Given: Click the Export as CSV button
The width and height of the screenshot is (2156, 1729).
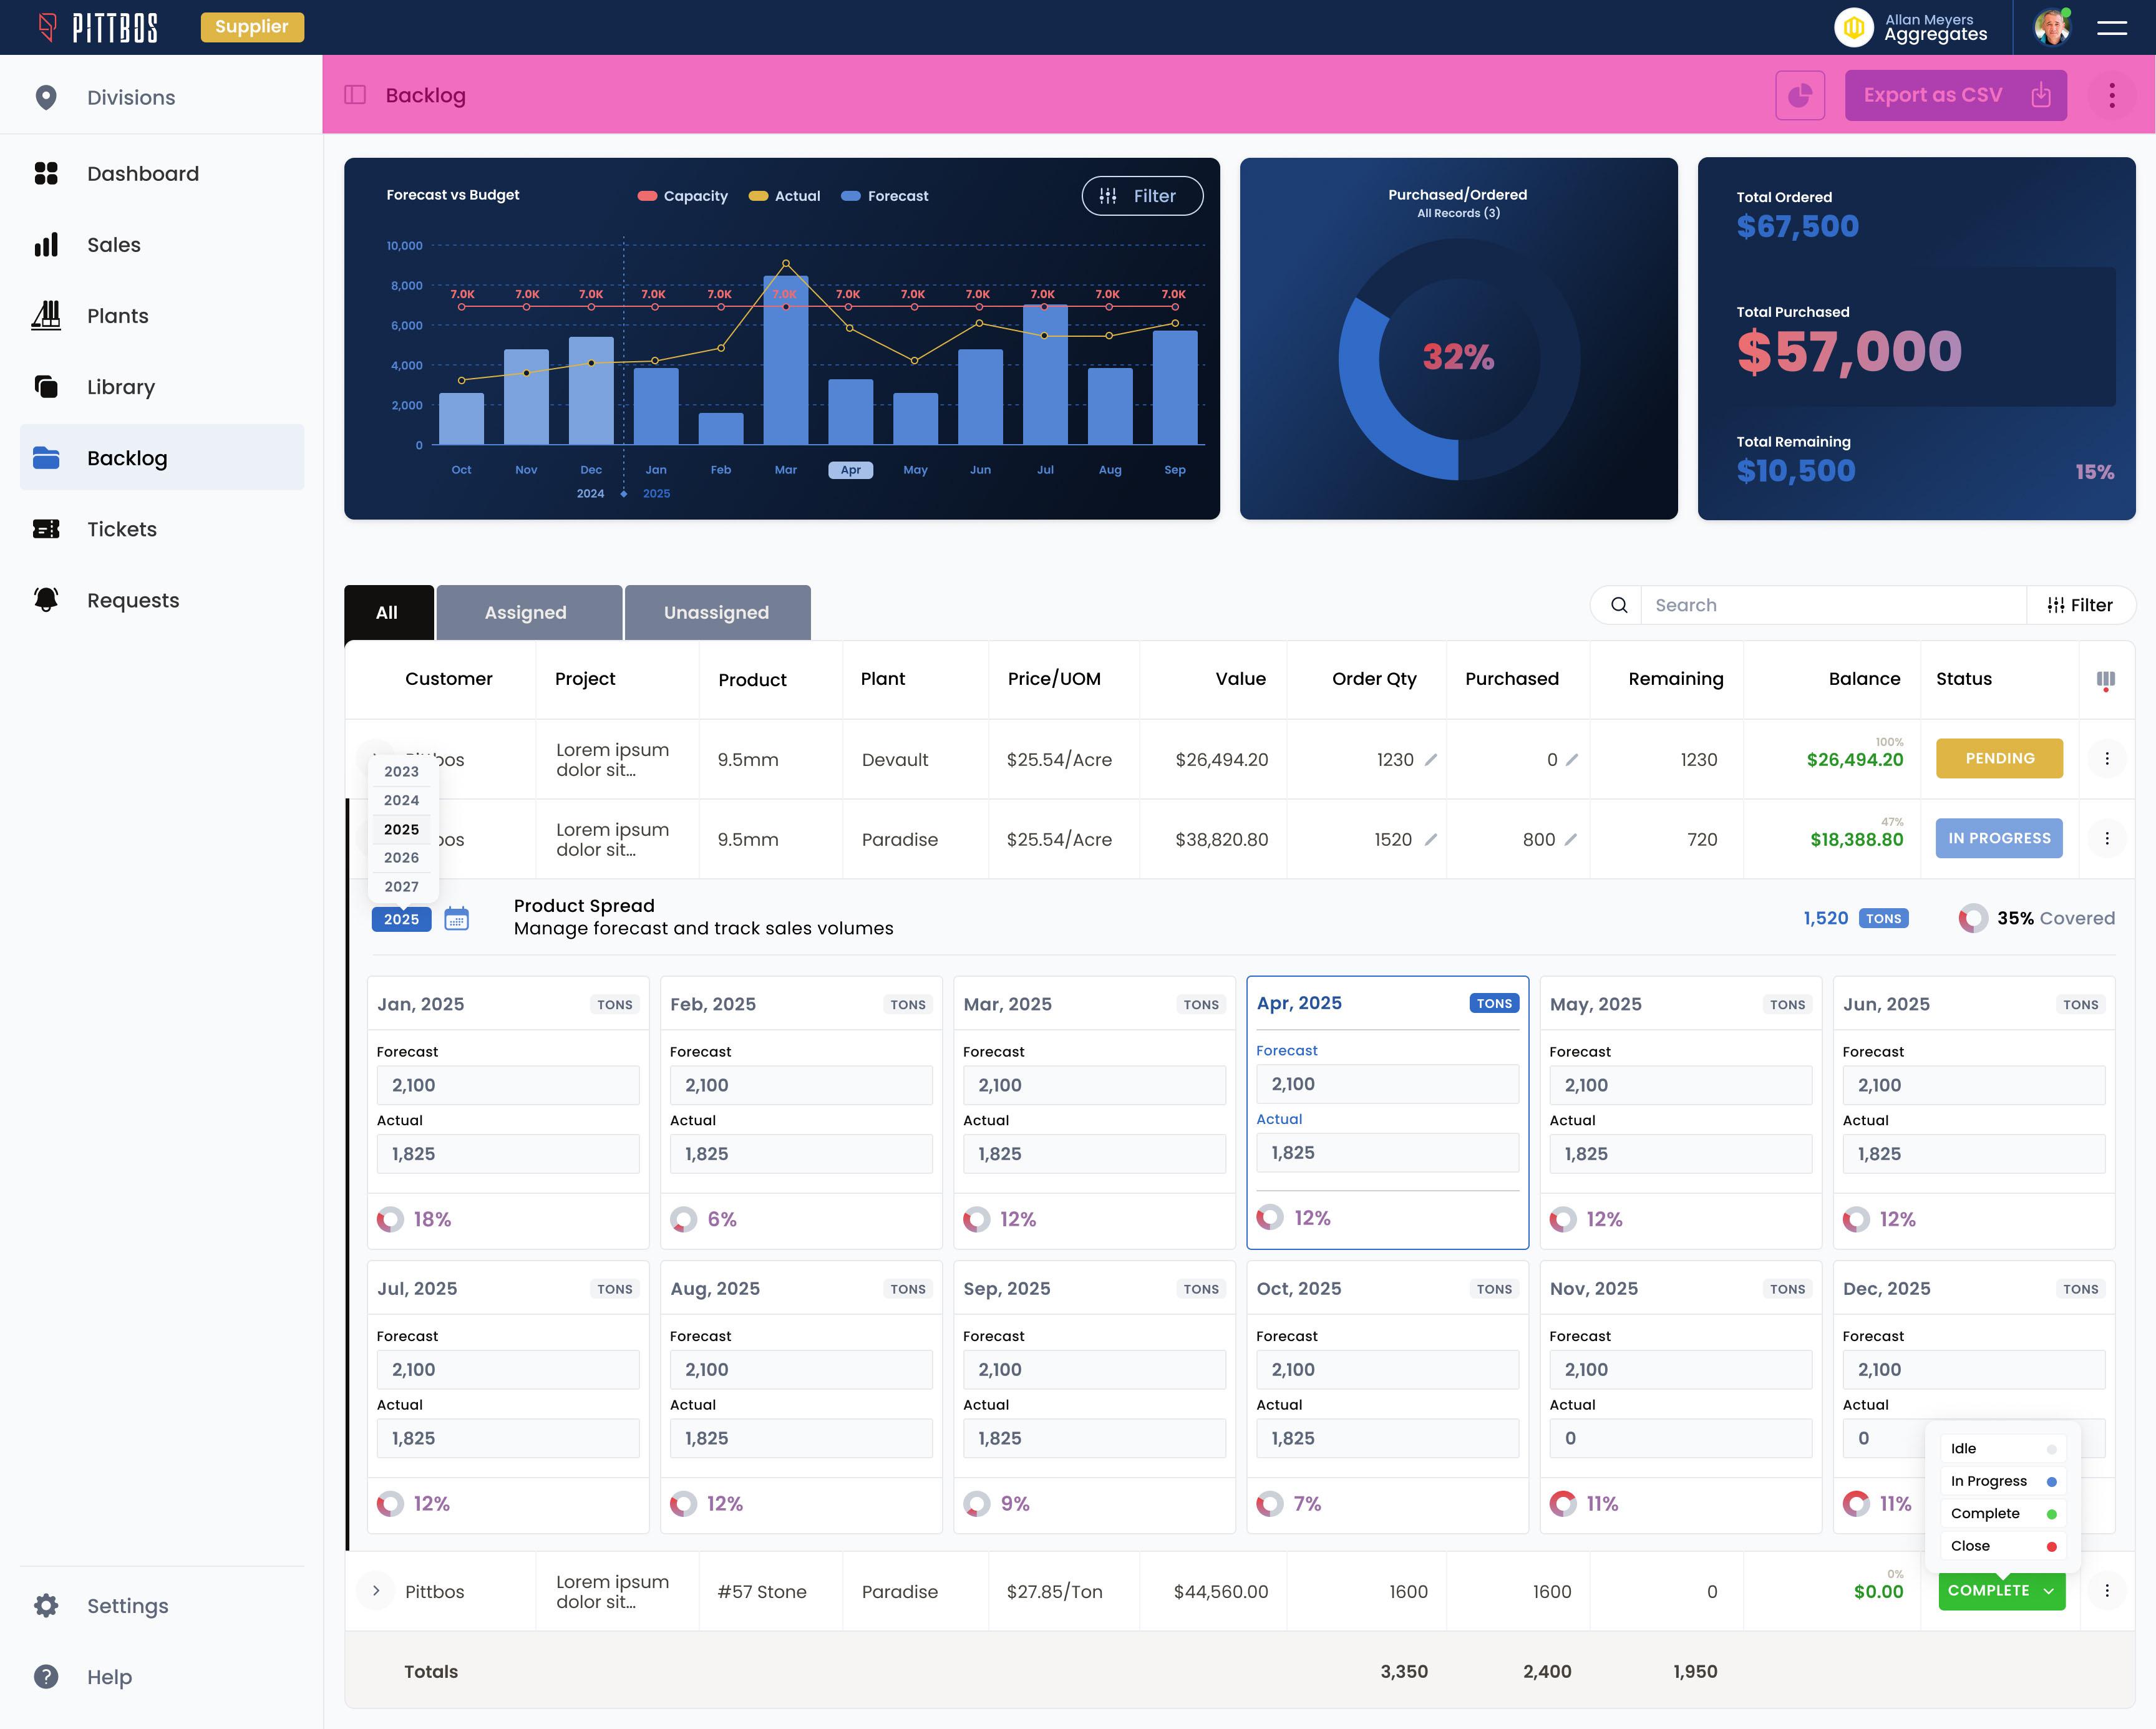Looking at the screenshot, I should click(x=1955, y=95).
